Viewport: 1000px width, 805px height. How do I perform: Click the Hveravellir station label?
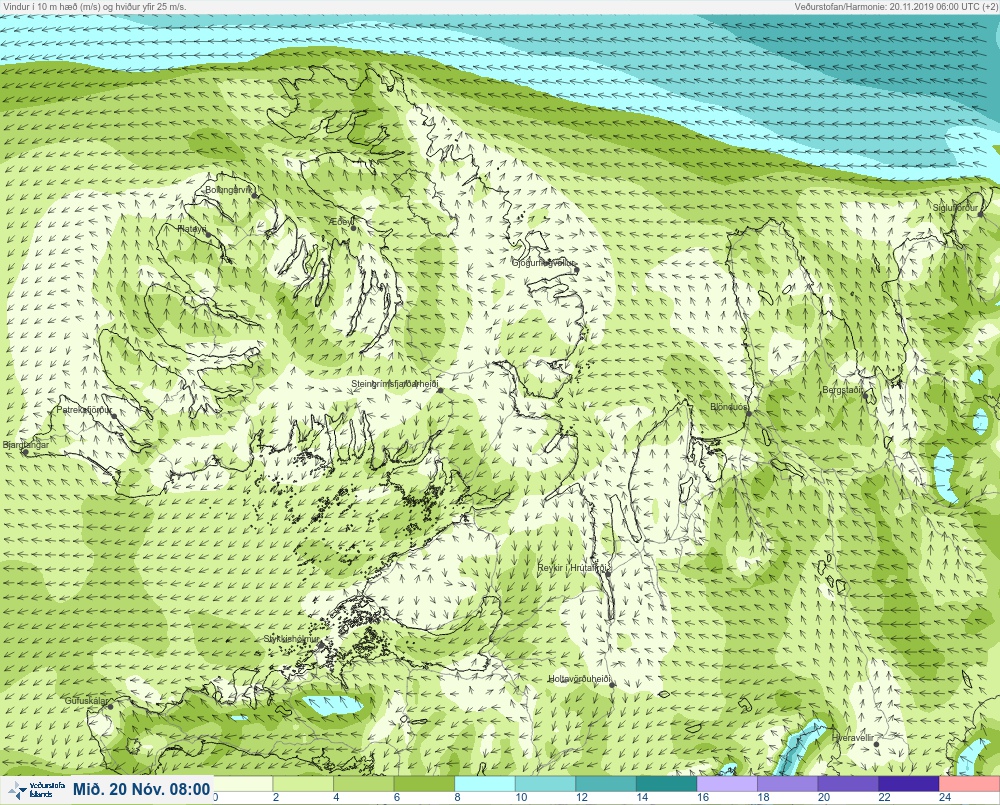click(x=853, y=738)
